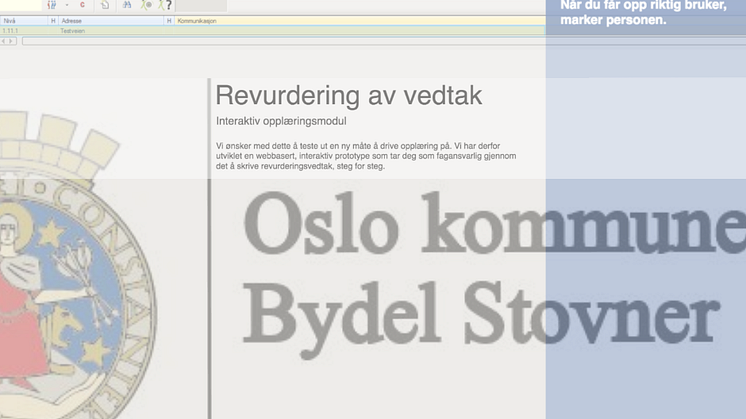
Task: Click the Revurdering av vedtak heading
Action: coord(349,96)
